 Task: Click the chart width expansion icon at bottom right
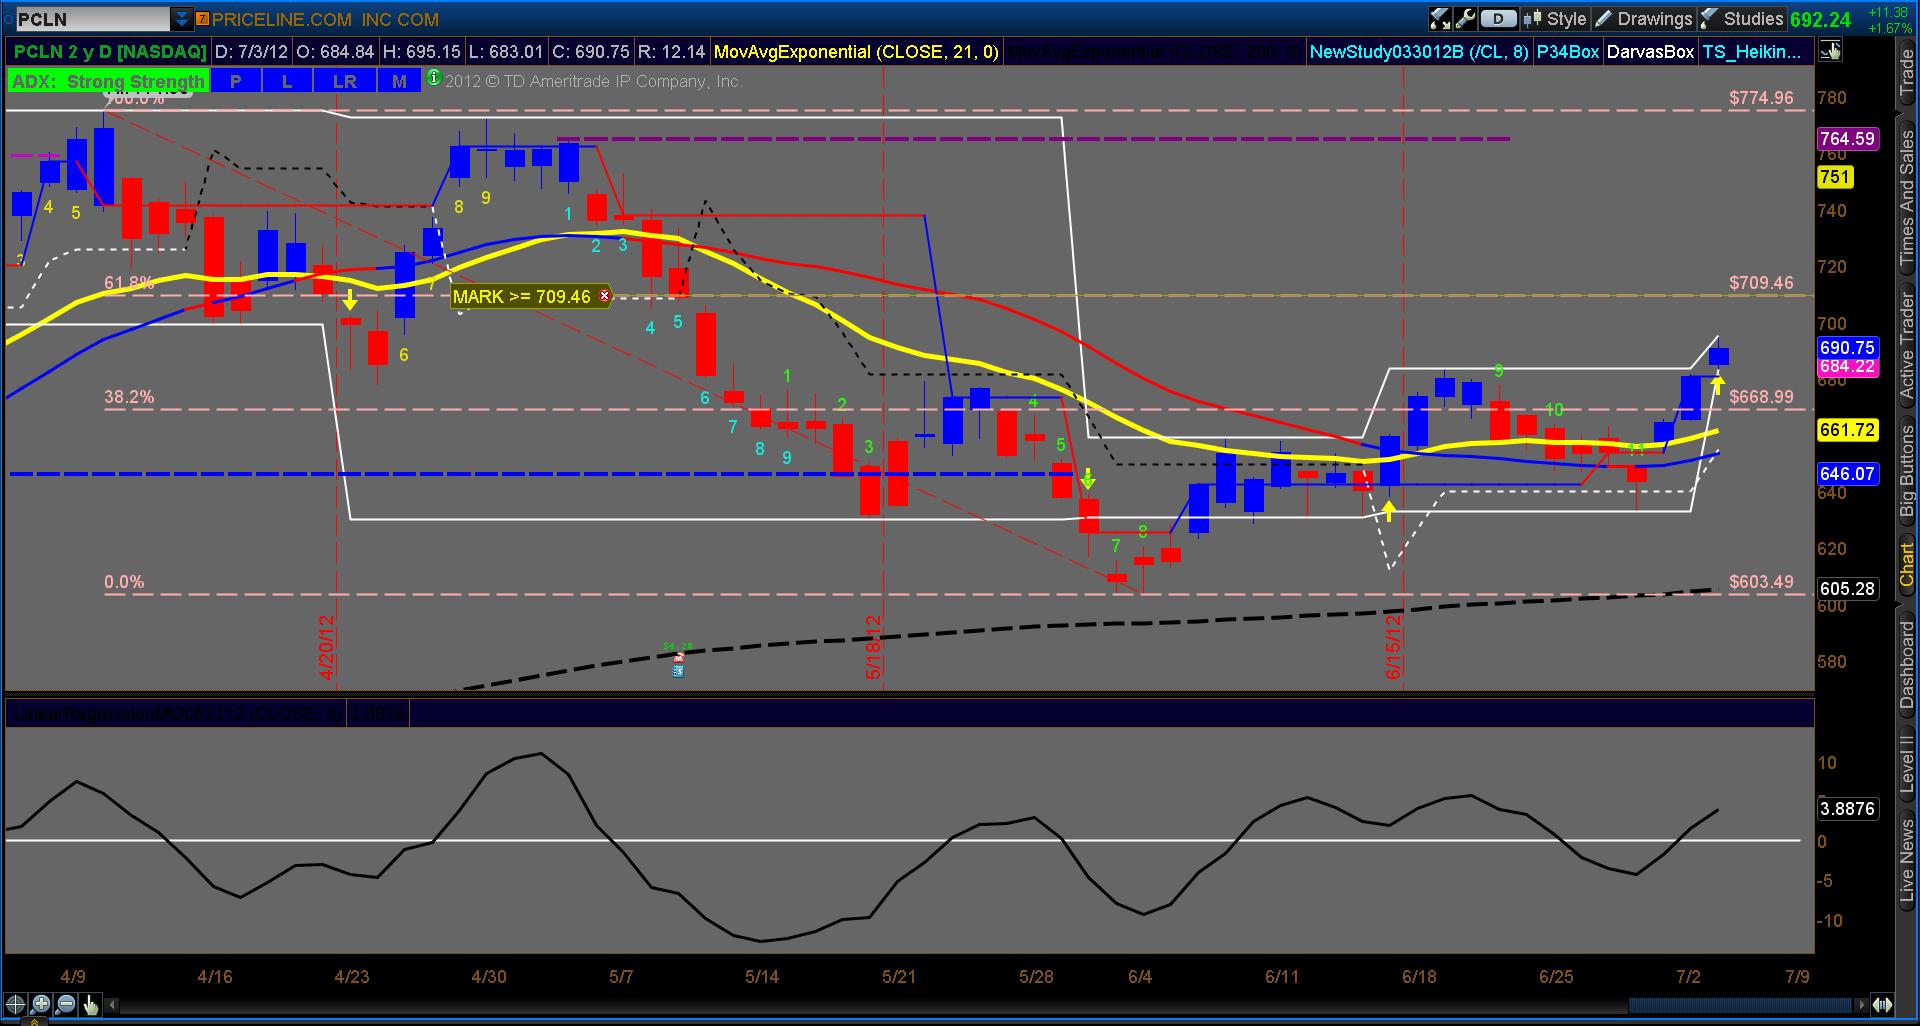pos(1883,1005)
